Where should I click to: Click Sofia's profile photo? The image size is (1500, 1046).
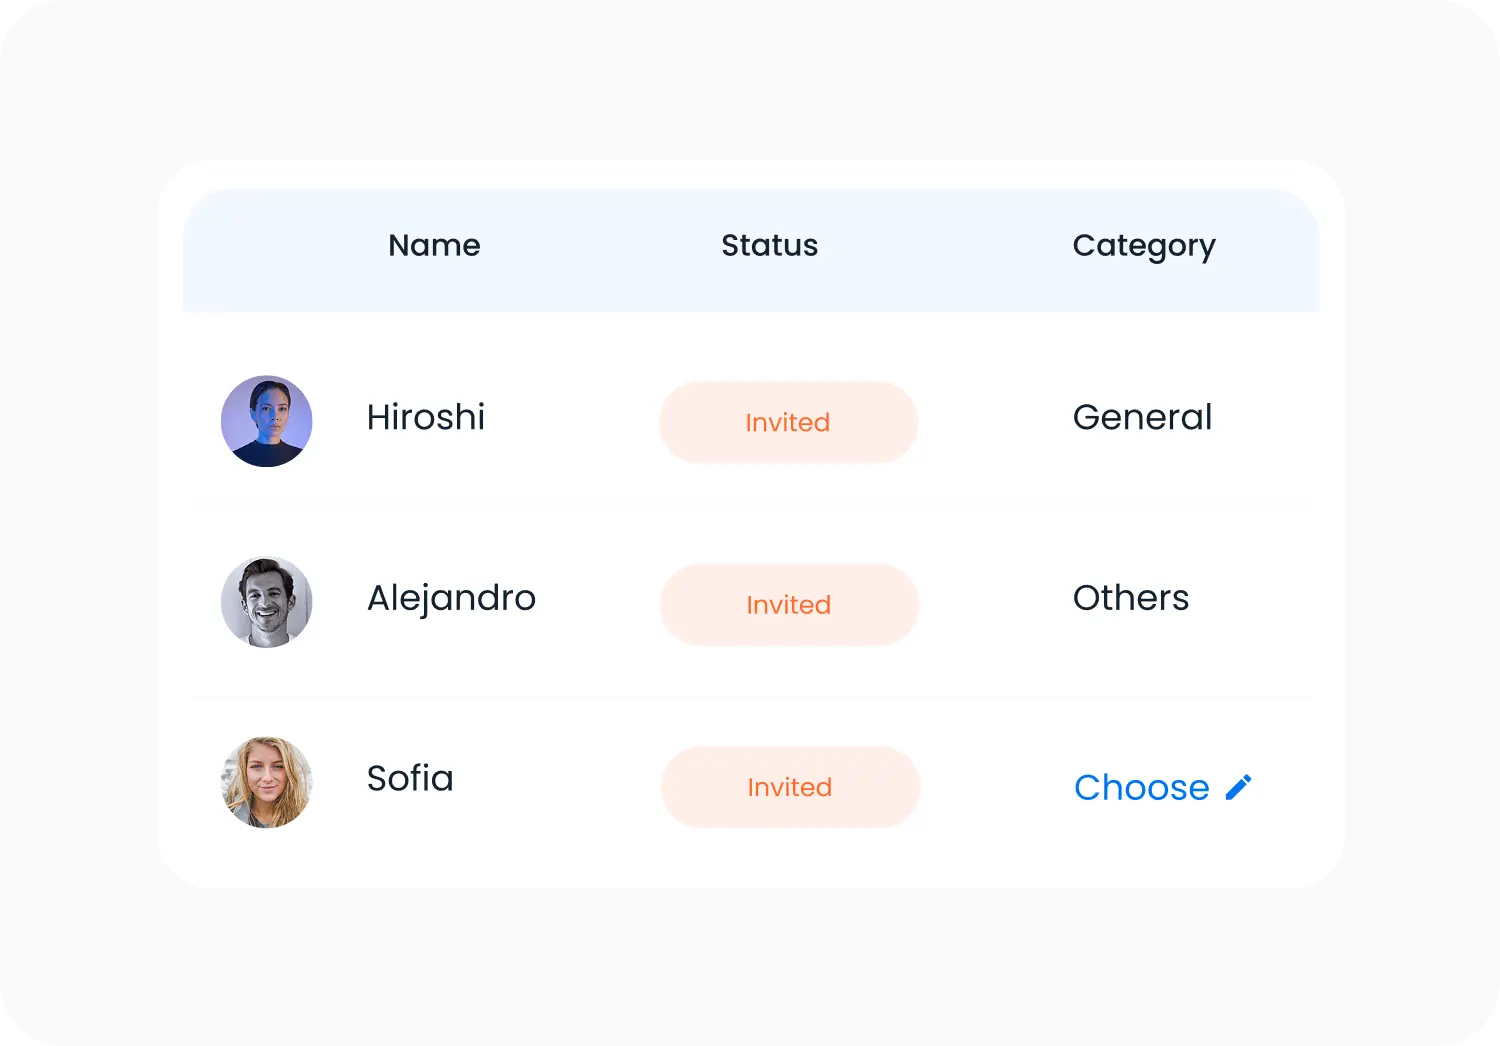point(267,784)
